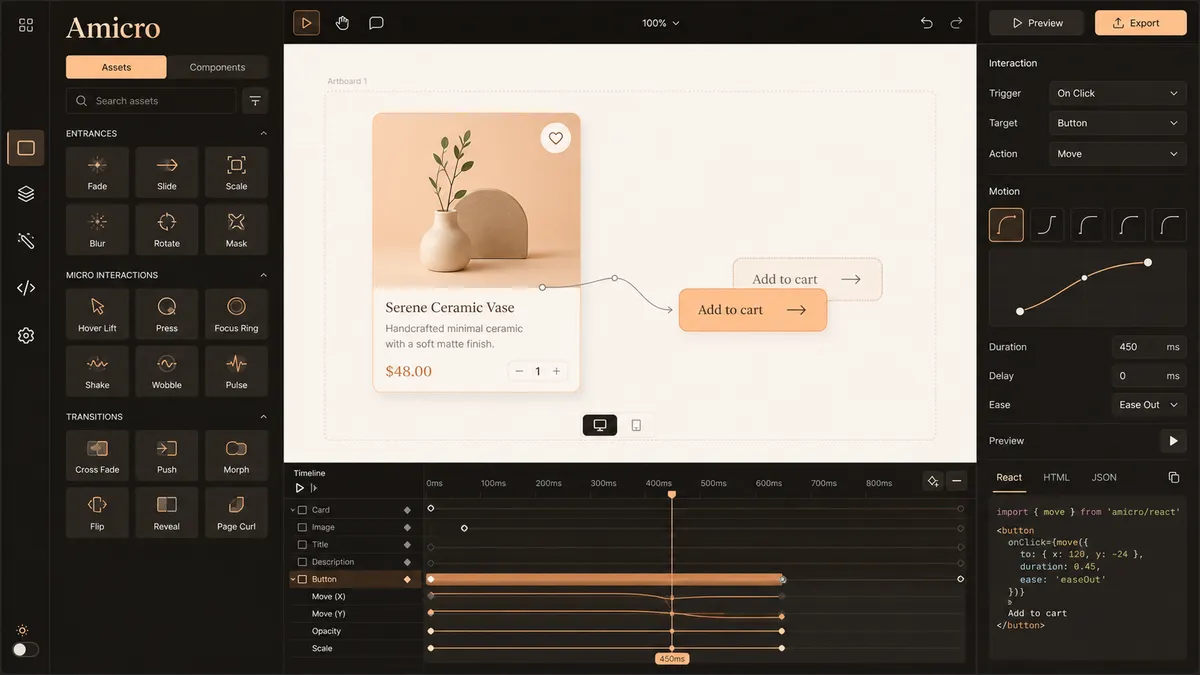The width and height of the screenshot is (1200, 675).
Task: Click the redo arrow
Action: [x=956, y=23]
